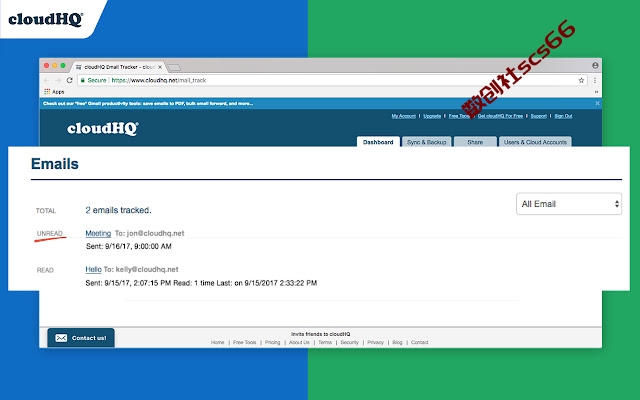This screenshot has width=640, height=400.
Task: Click the Sign Out link
Action: (x=563, y=116)
